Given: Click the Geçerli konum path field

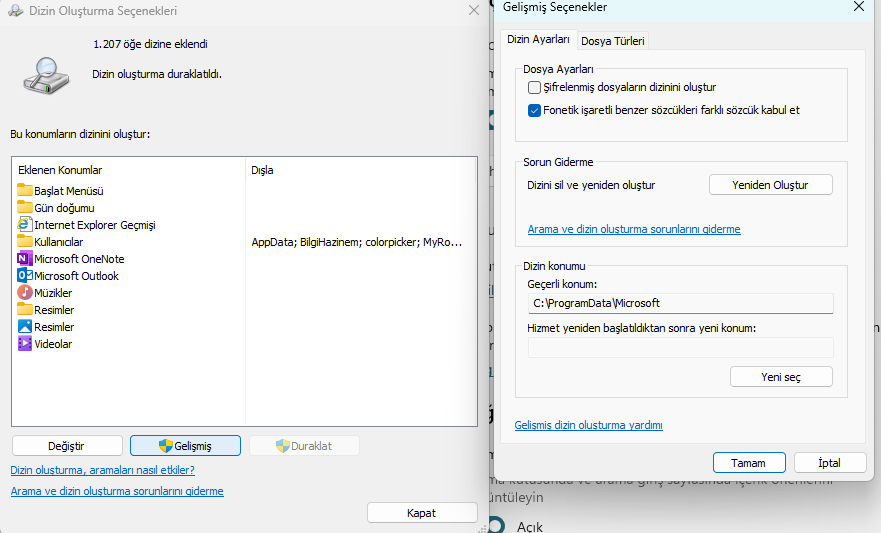Looking at the screenshot, I should point(680,303).
